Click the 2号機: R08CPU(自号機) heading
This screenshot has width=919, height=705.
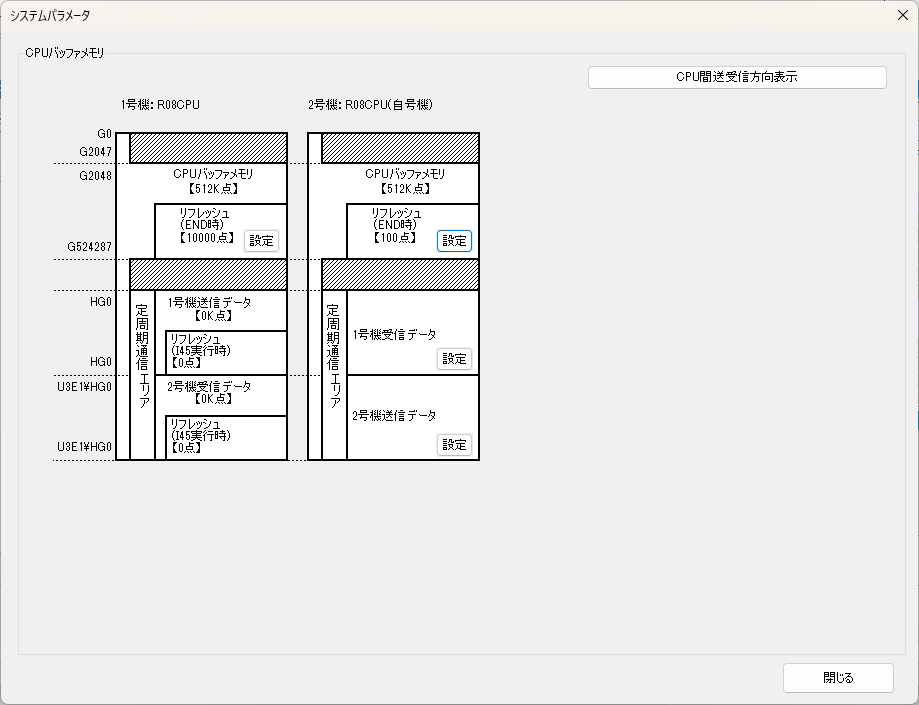pyautogui.click(x=370, y=104)
